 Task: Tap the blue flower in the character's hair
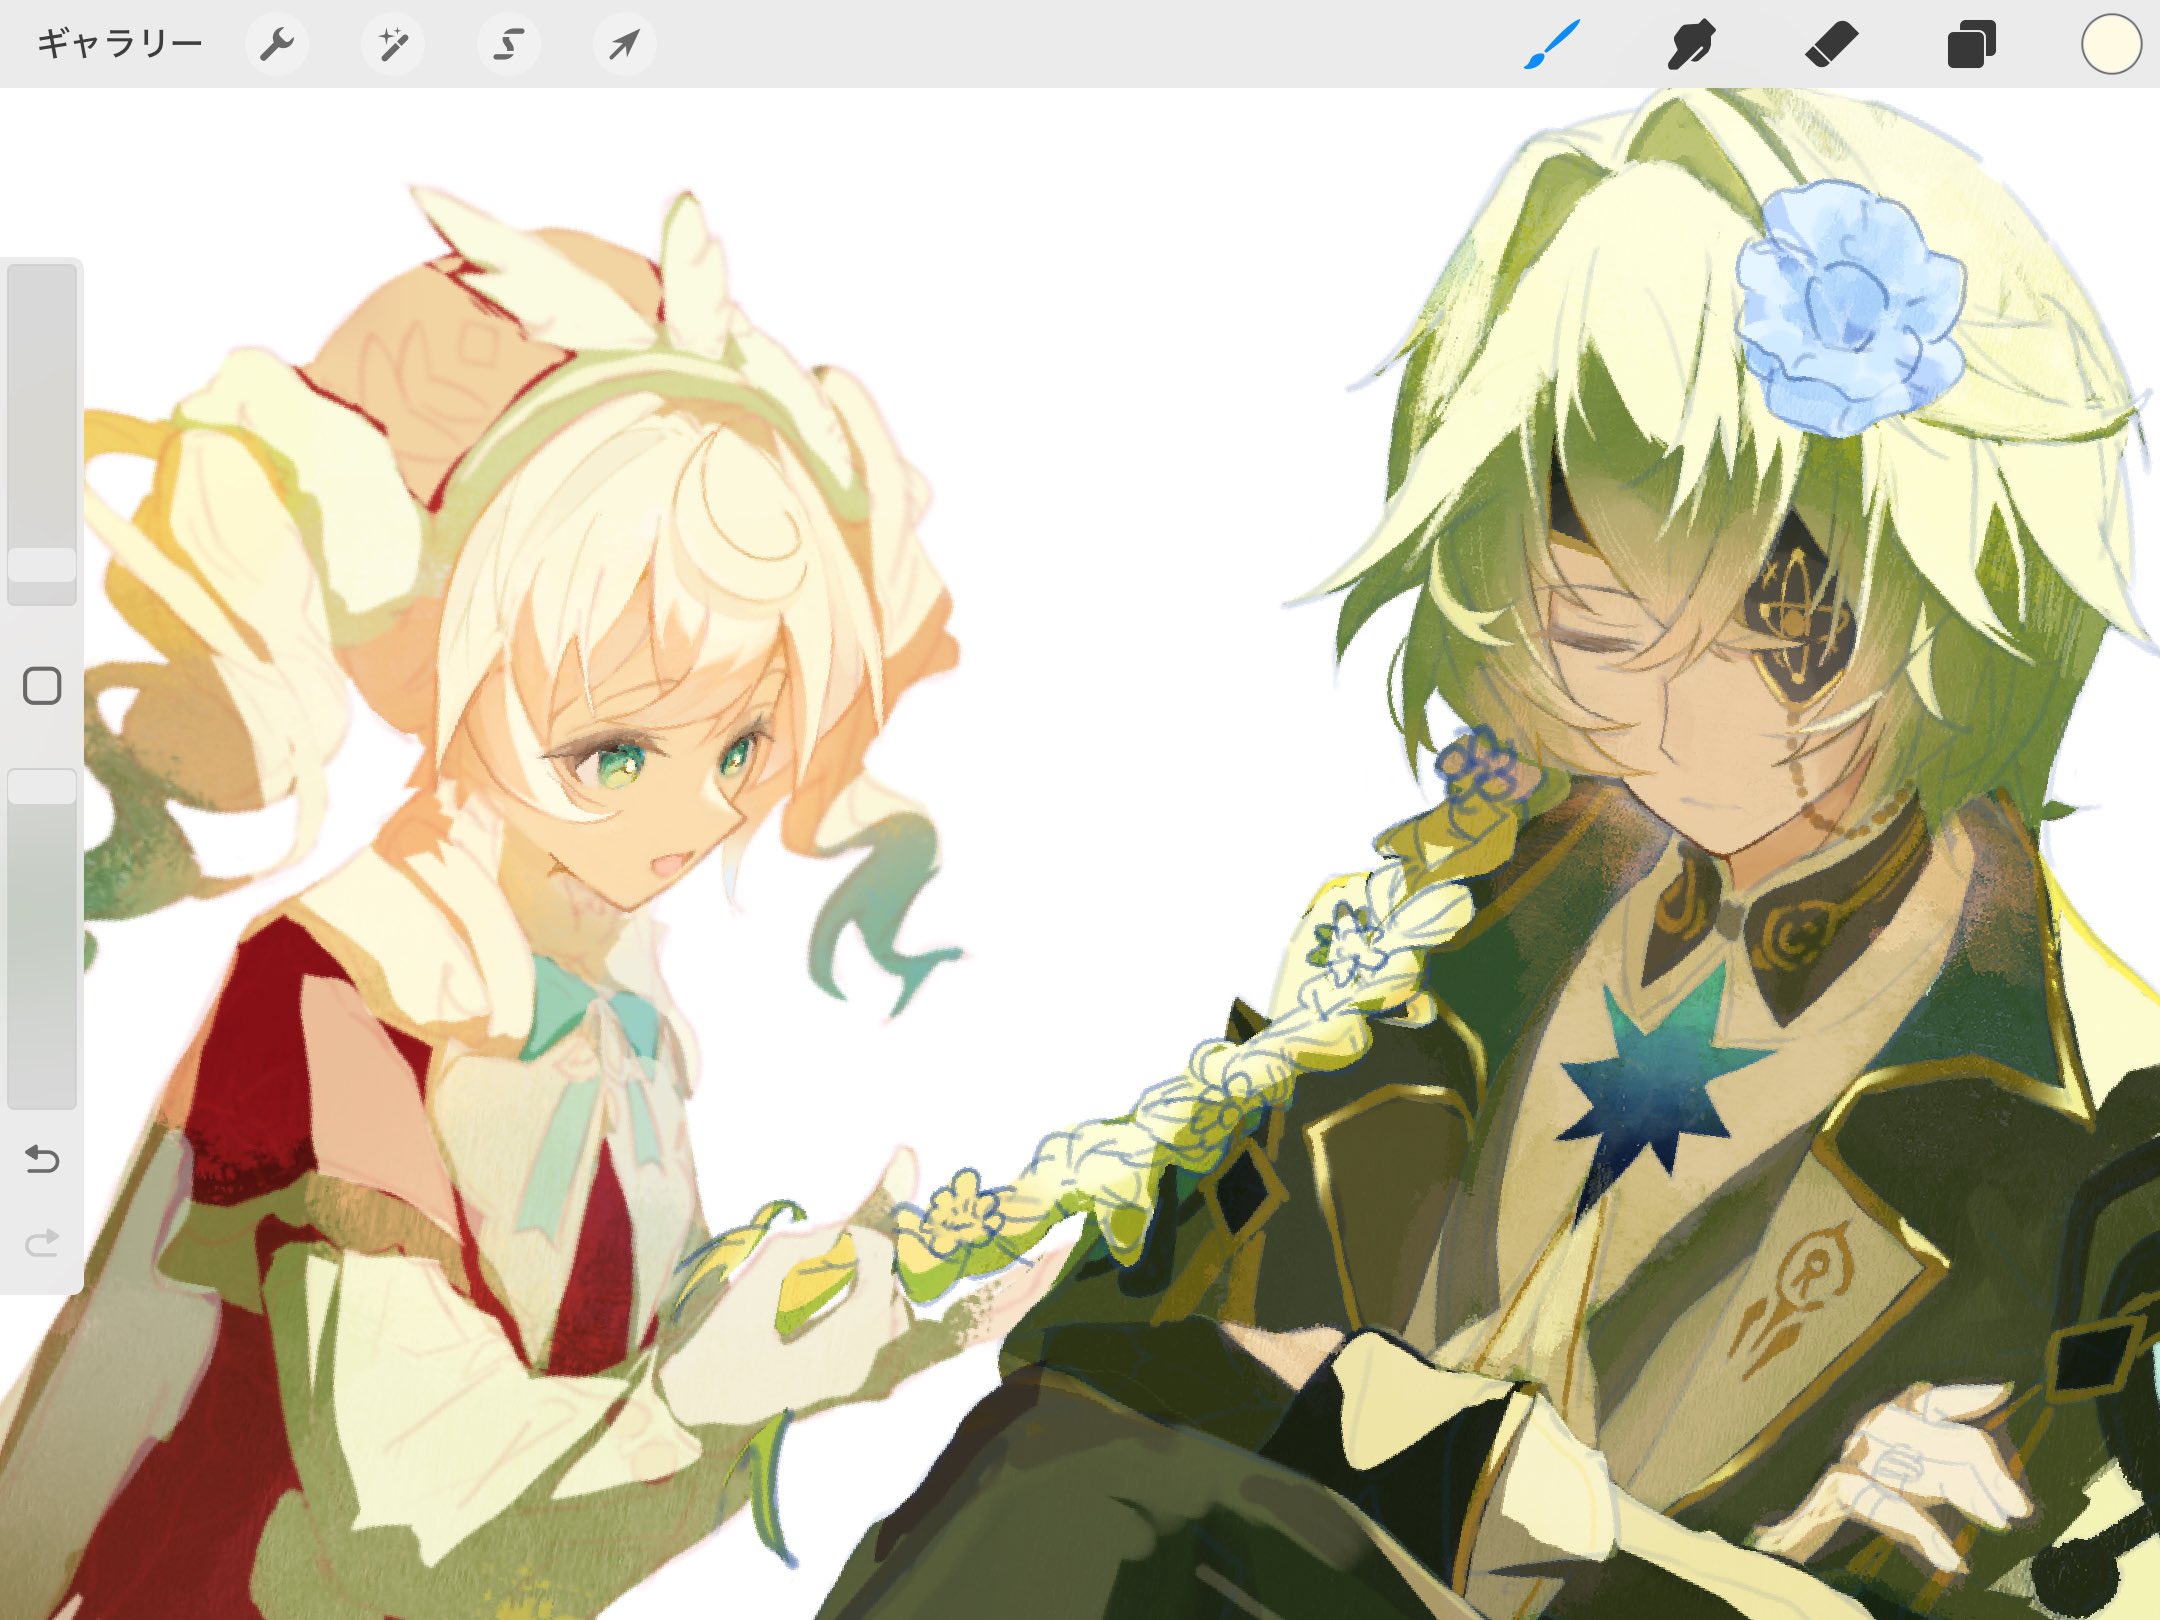1848,308
